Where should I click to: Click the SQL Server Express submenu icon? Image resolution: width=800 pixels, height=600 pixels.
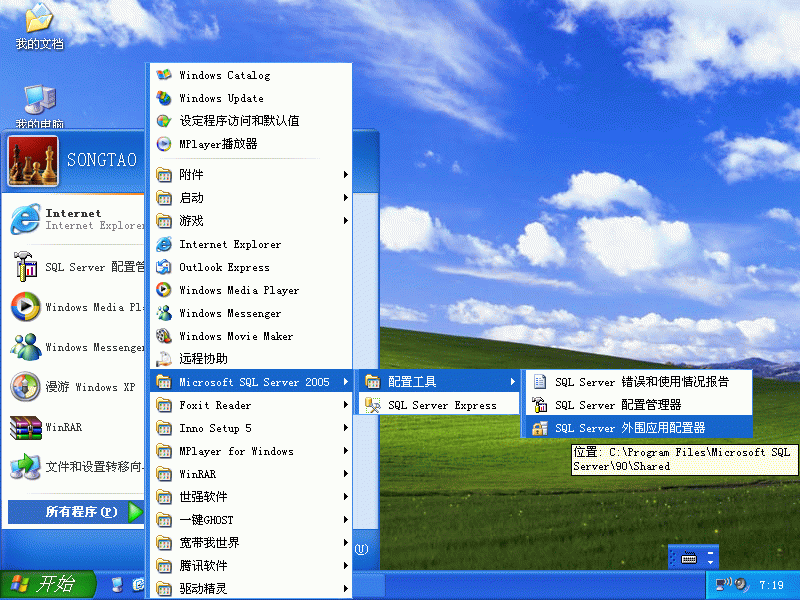[372, 405]
